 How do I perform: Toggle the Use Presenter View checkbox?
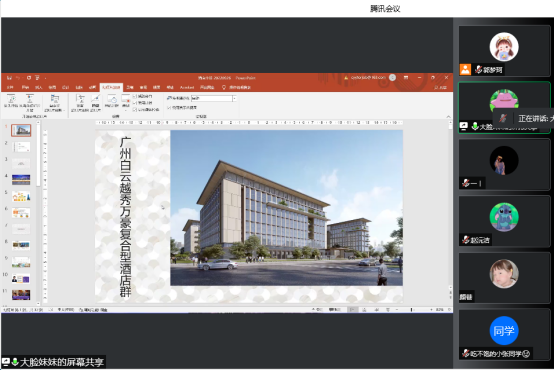(x=169, y=107)
